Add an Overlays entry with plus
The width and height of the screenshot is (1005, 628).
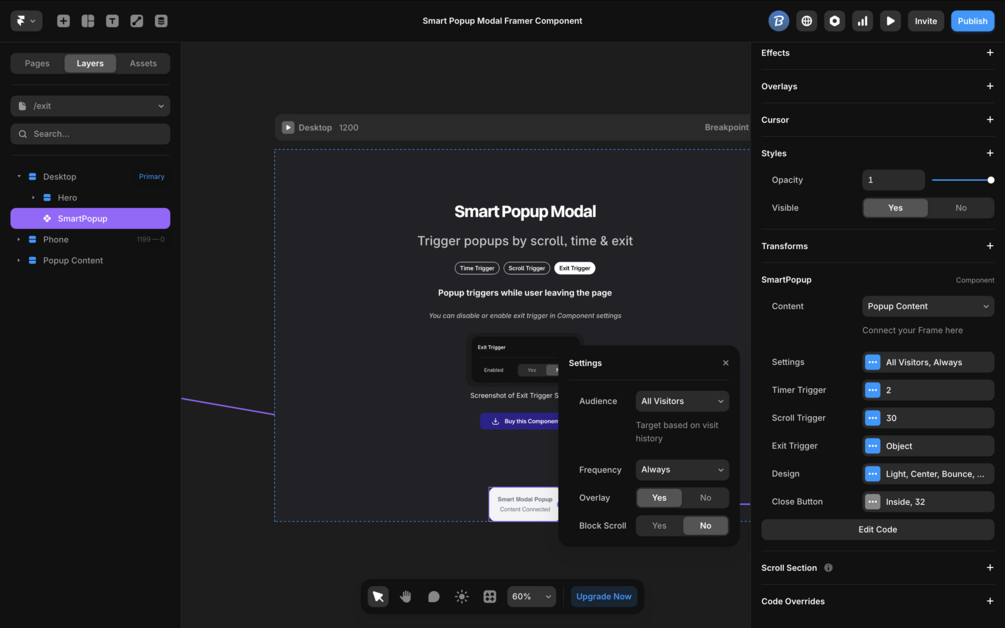(990, 86)
